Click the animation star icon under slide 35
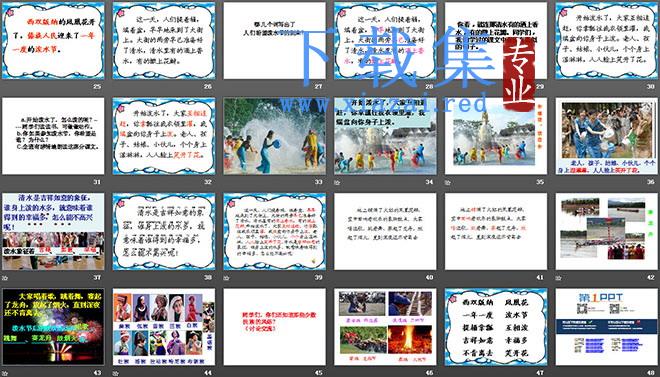Viewport: 660px width, 377px height. click(x=447, y=183)
